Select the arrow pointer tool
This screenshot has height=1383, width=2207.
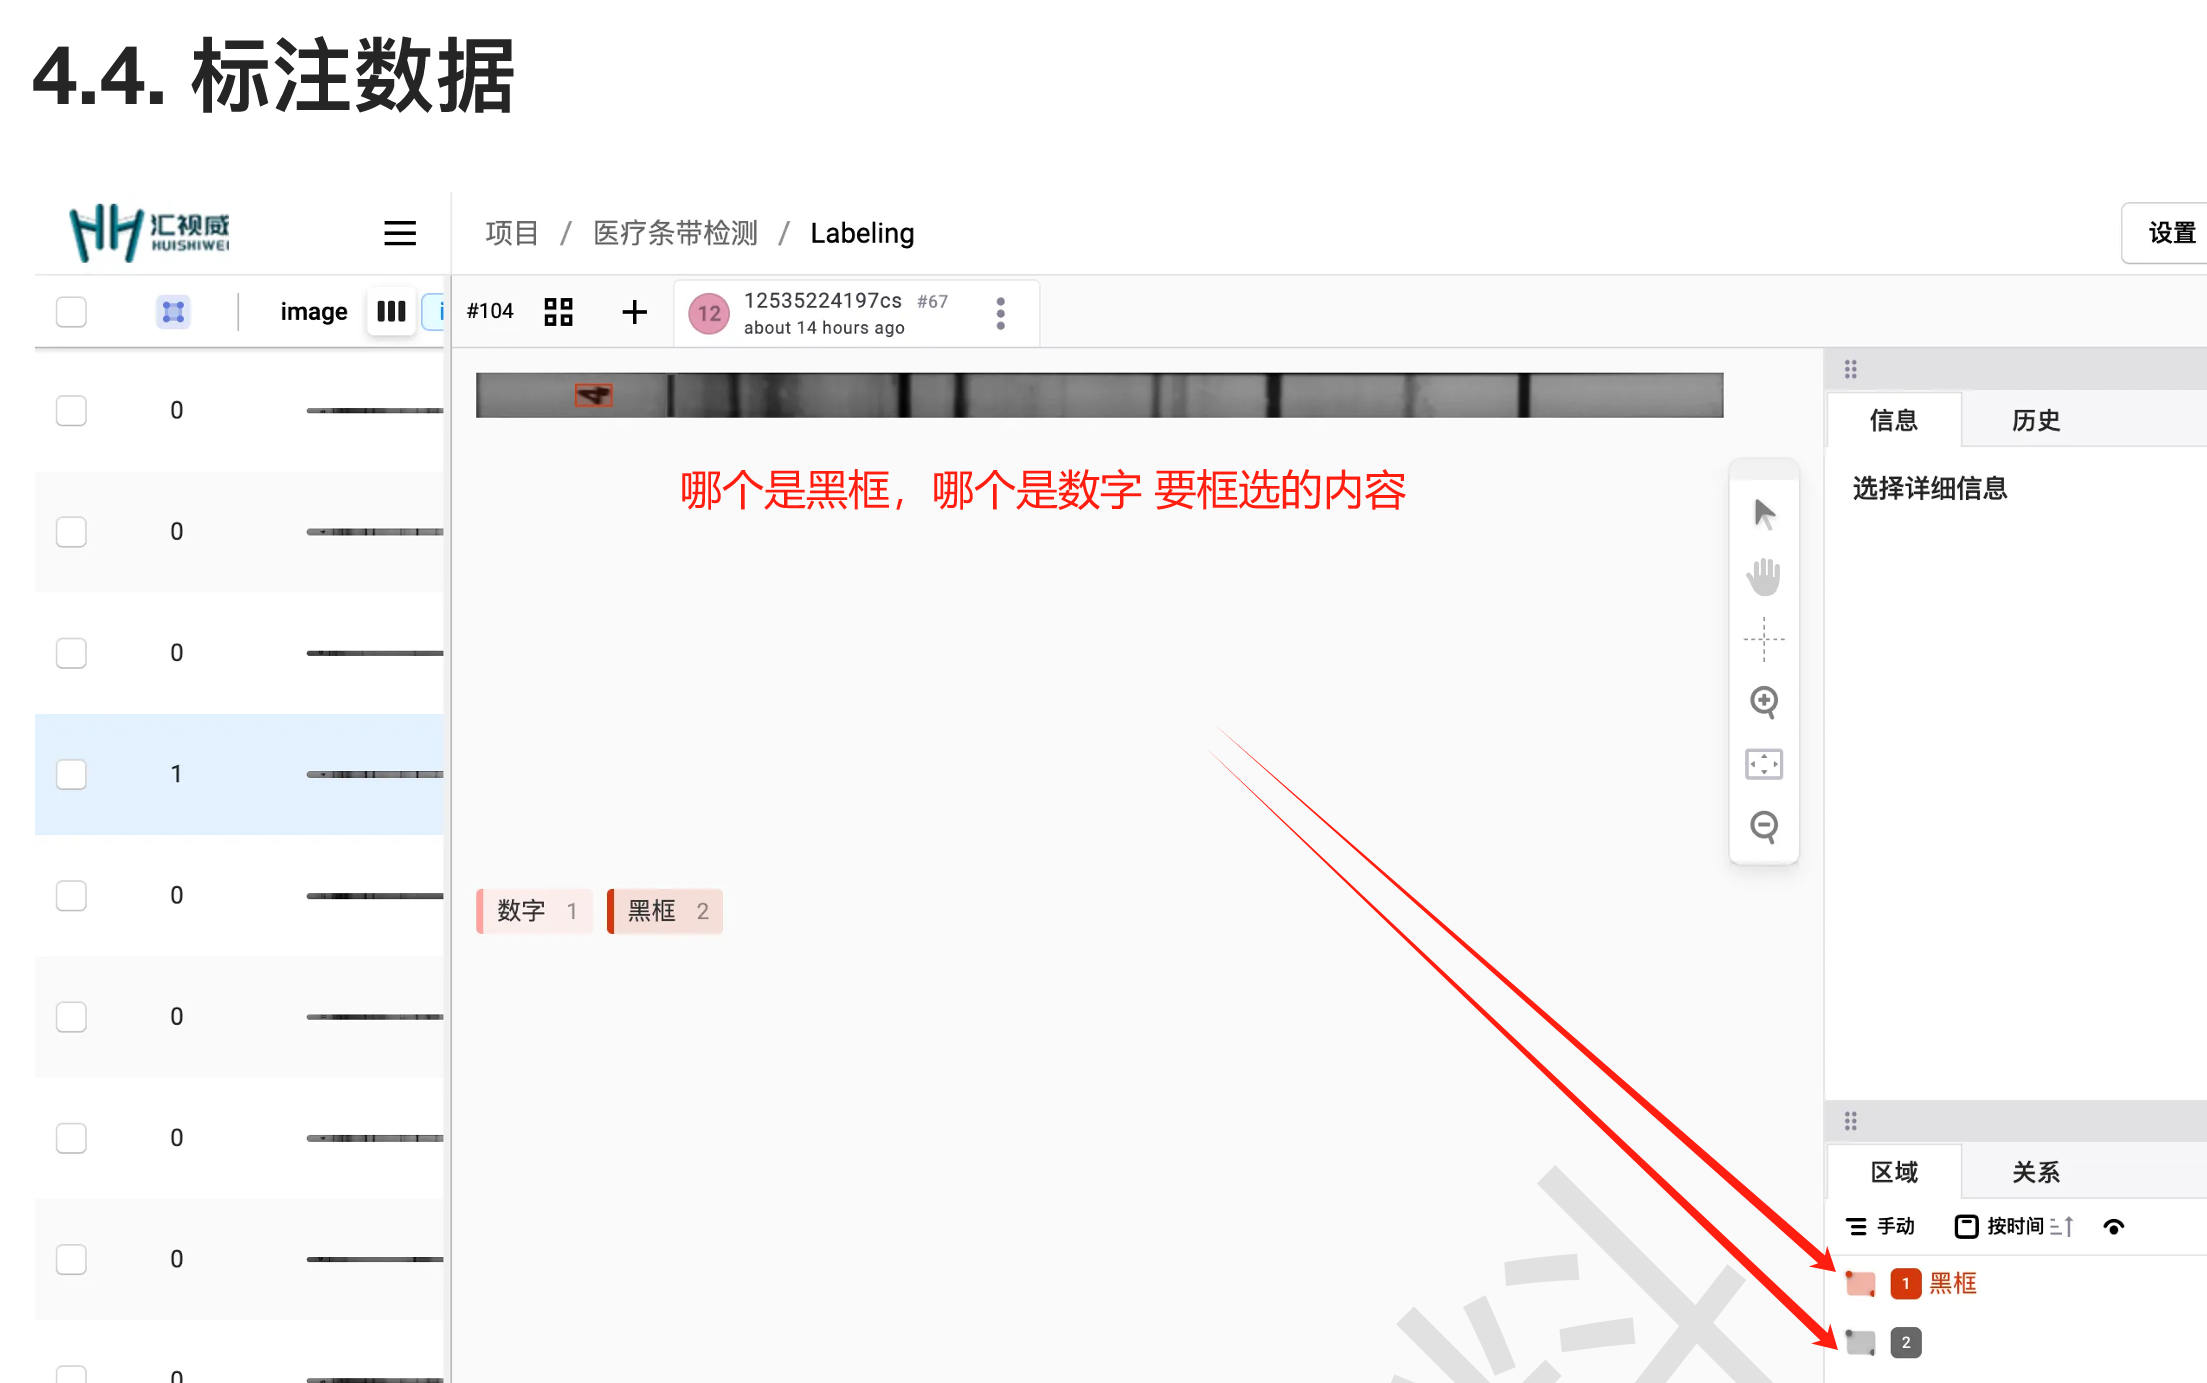tap(1764, 514)
